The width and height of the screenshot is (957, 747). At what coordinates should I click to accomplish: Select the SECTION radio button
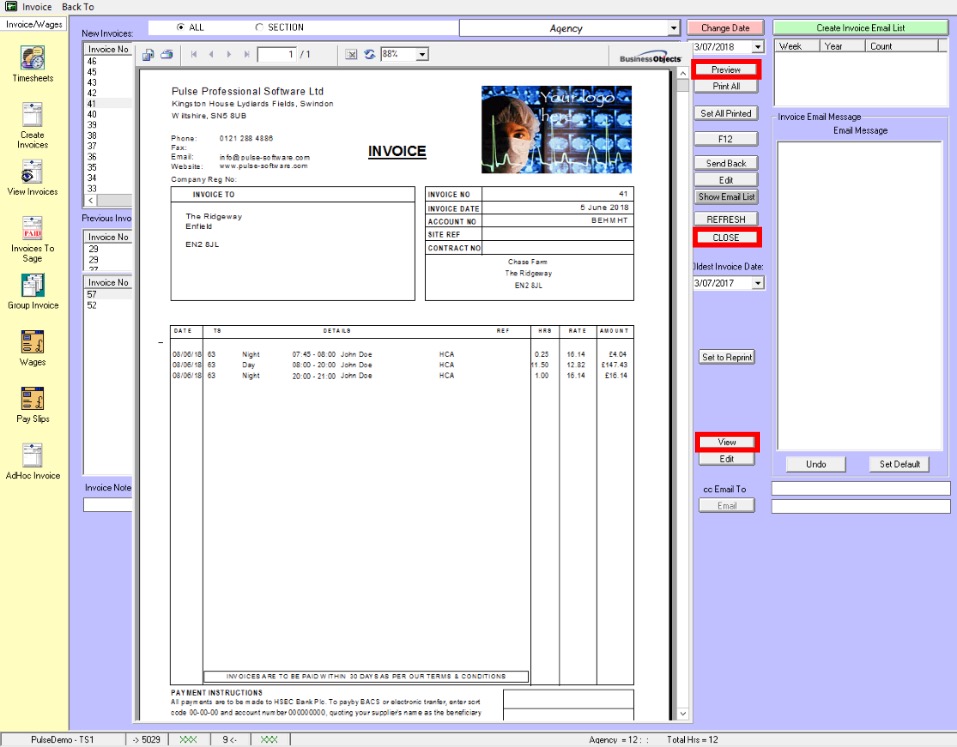[x=260, y=28]
